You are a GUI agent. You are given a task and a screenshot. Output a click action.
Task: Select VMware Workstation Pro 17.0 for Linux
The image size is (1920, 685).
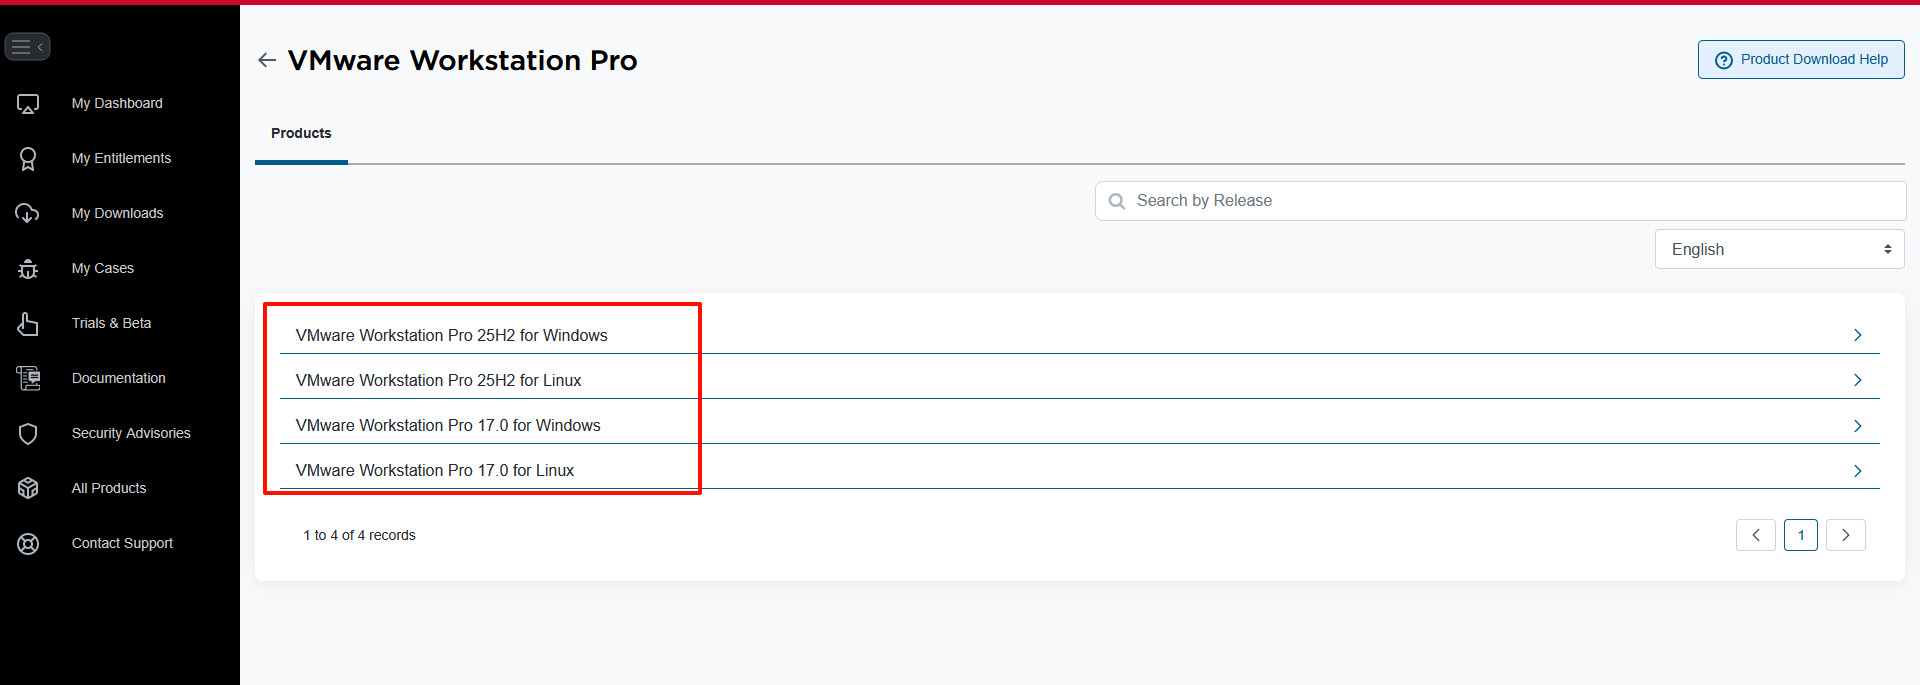435,470
